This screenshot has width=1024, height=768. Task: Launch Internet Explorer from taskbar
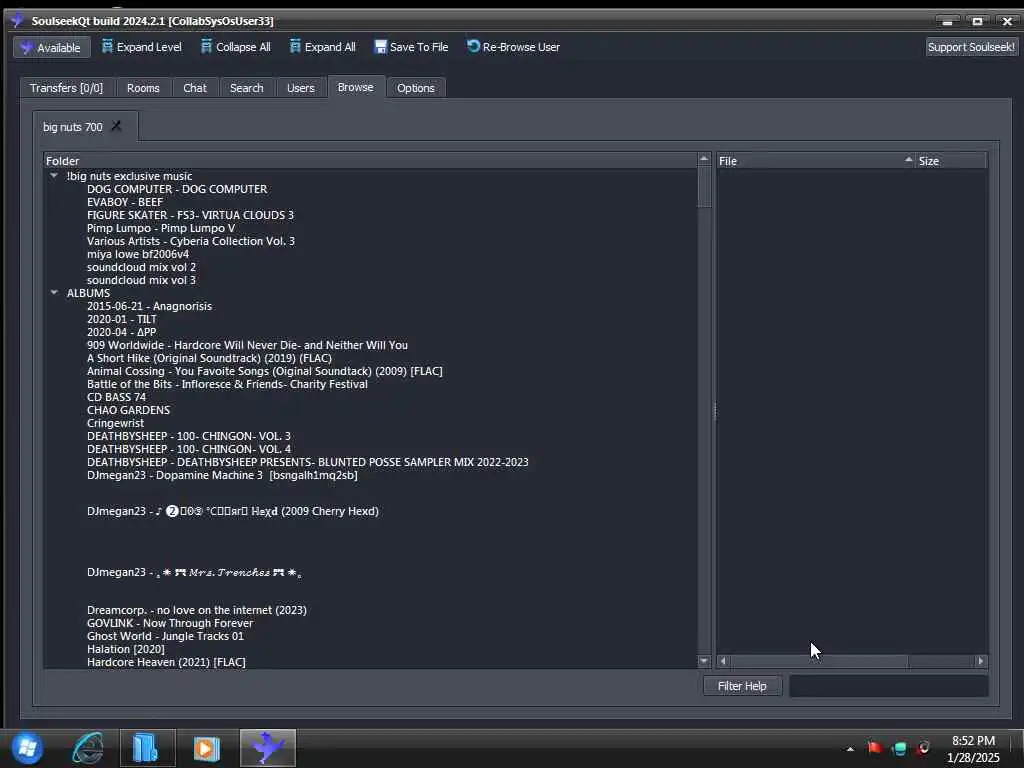pos(88,748)
